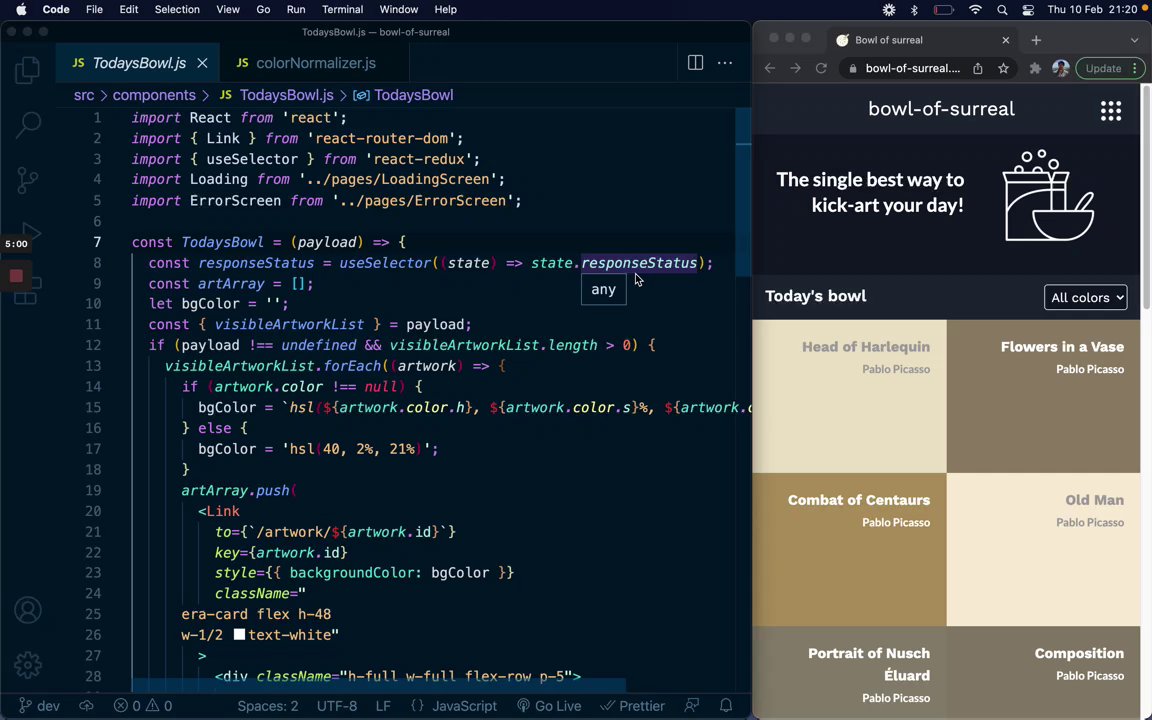Click the Prettier status bar item
This screenshot has height=720, width=1152.
[x=633, y=706]
